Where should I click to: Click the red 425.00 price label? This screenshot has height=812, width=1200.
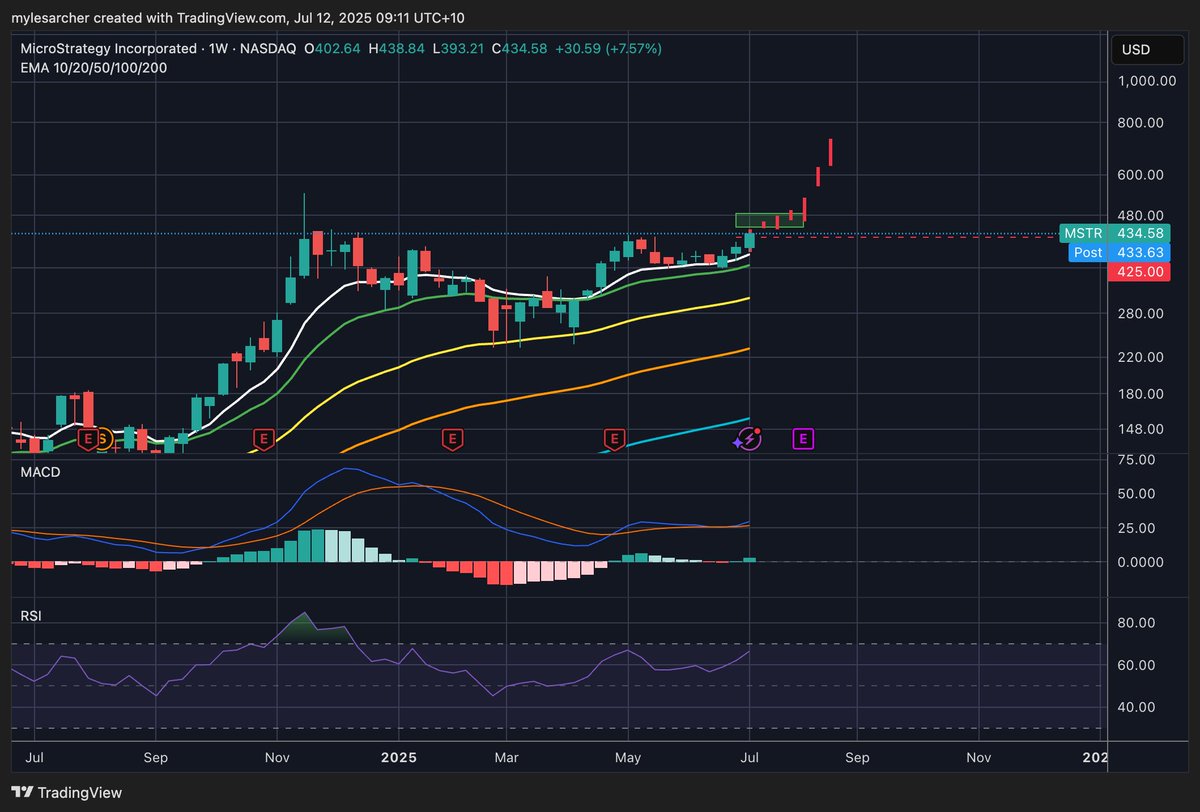[x=1138, y=272]
